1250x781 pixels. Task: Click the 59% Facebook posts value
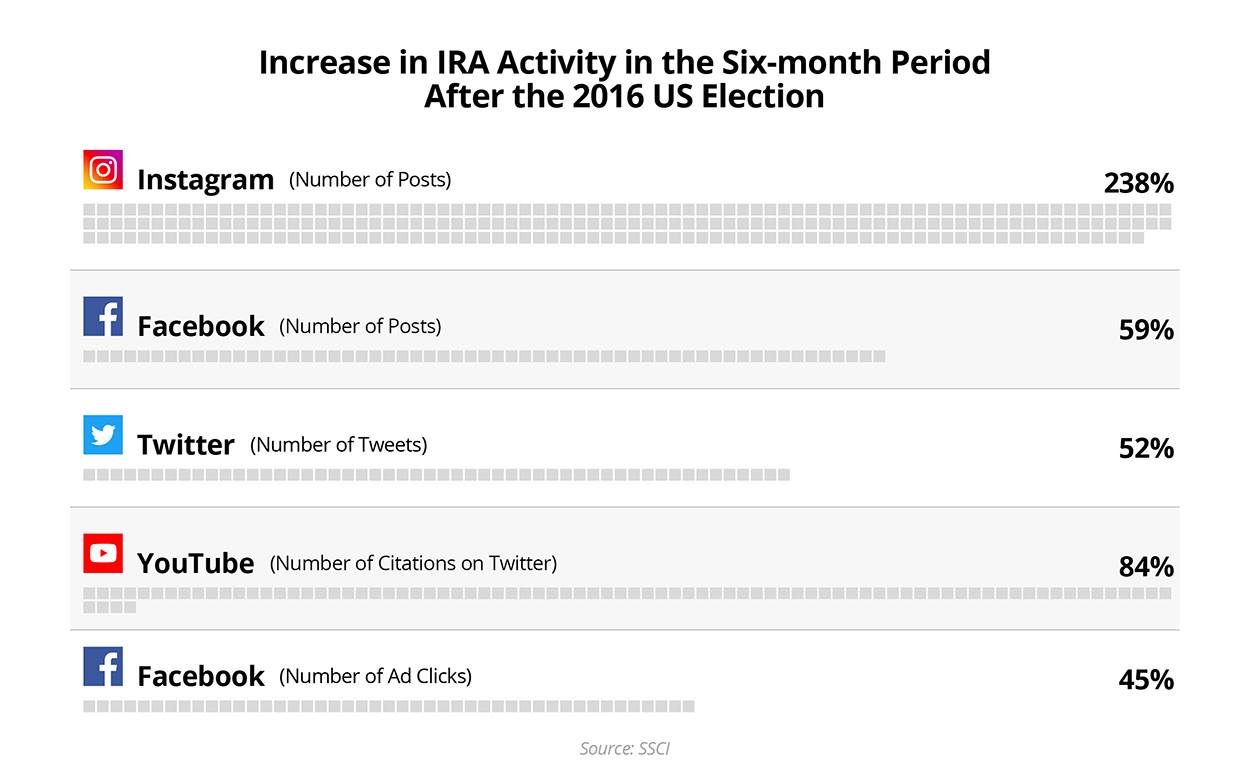coord(1146,330)
